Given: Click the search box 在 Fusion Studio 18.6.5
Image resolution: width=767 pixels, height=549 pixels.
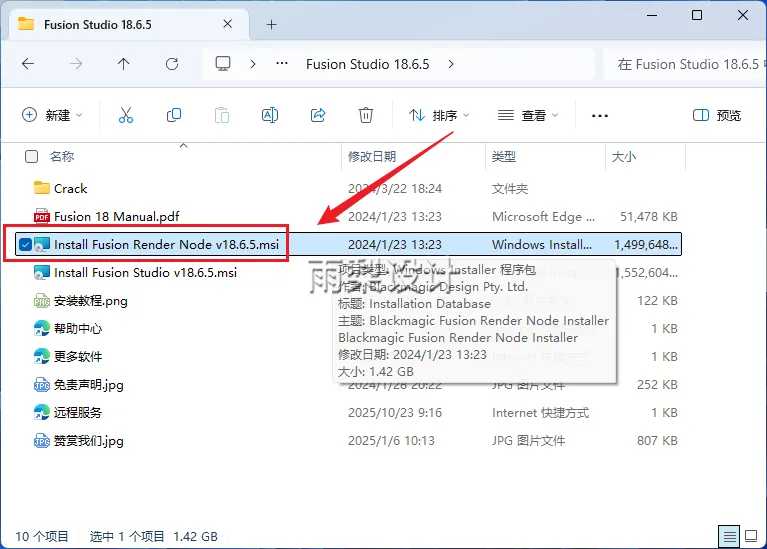Looking at the screenshot, I should pyautogui.click(x=685, y=64).
